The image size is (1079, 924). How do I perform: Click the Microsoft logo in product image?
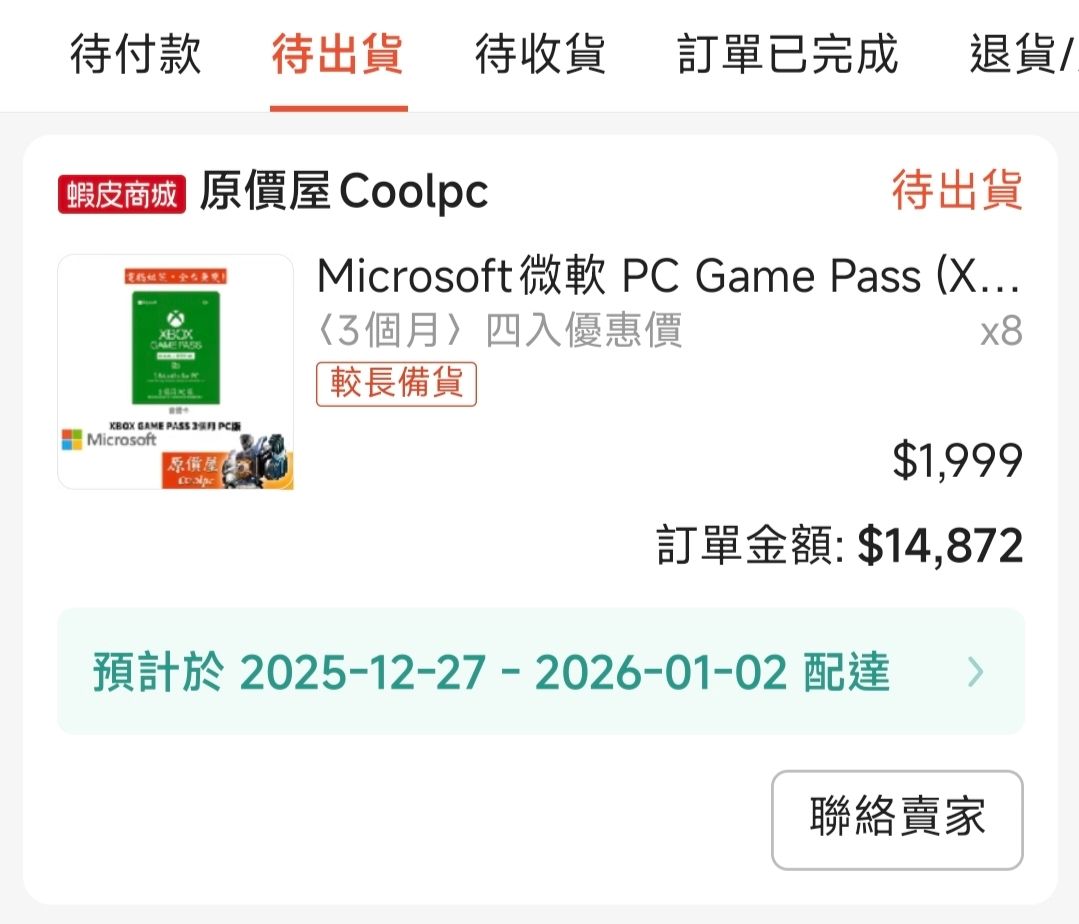(x=110, y=440)
